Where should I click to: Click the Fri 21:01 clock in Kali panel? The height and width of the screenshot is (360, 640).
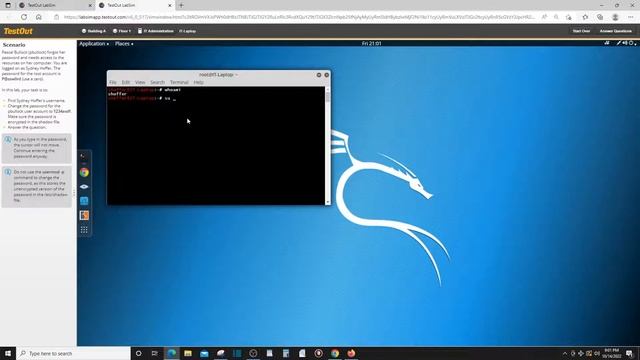point(371,43)
